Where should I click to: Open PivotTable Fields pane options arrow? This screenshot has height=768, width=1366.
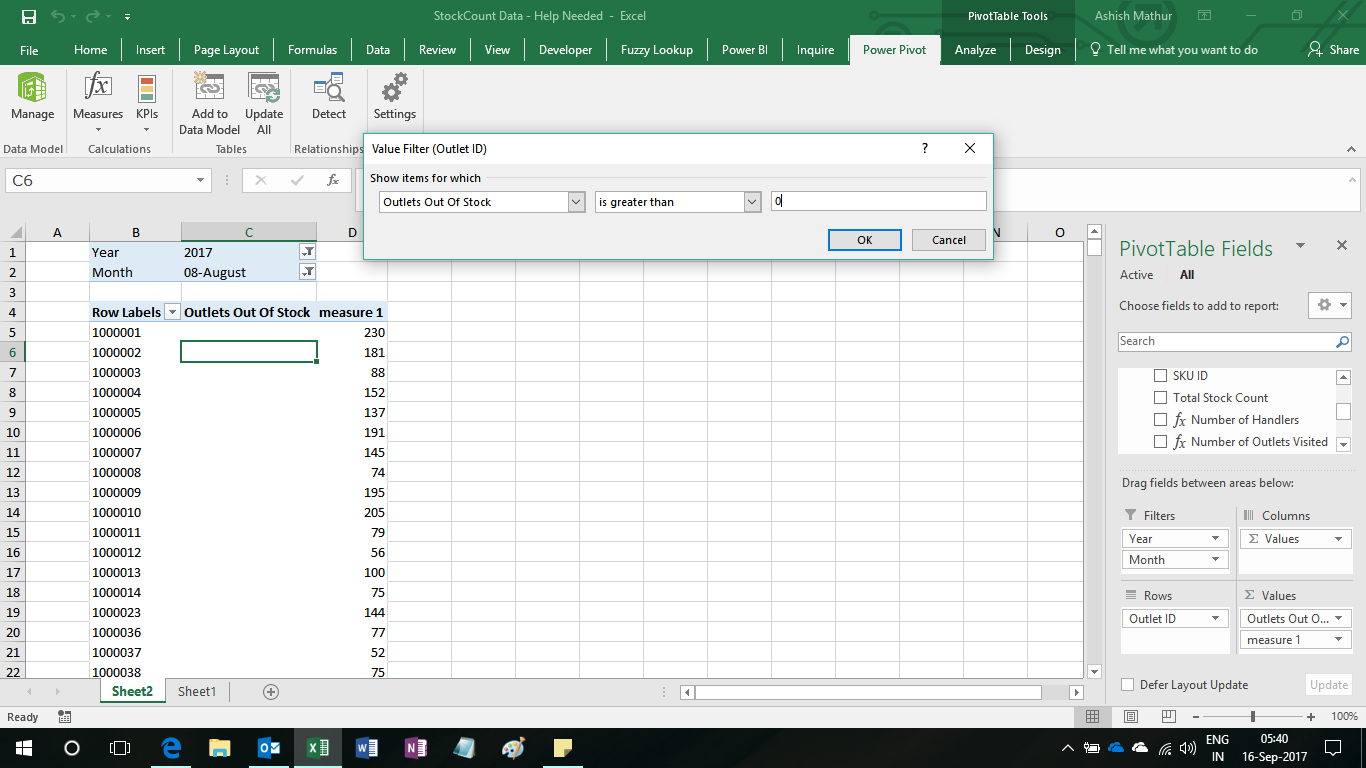click(1300, 246)
